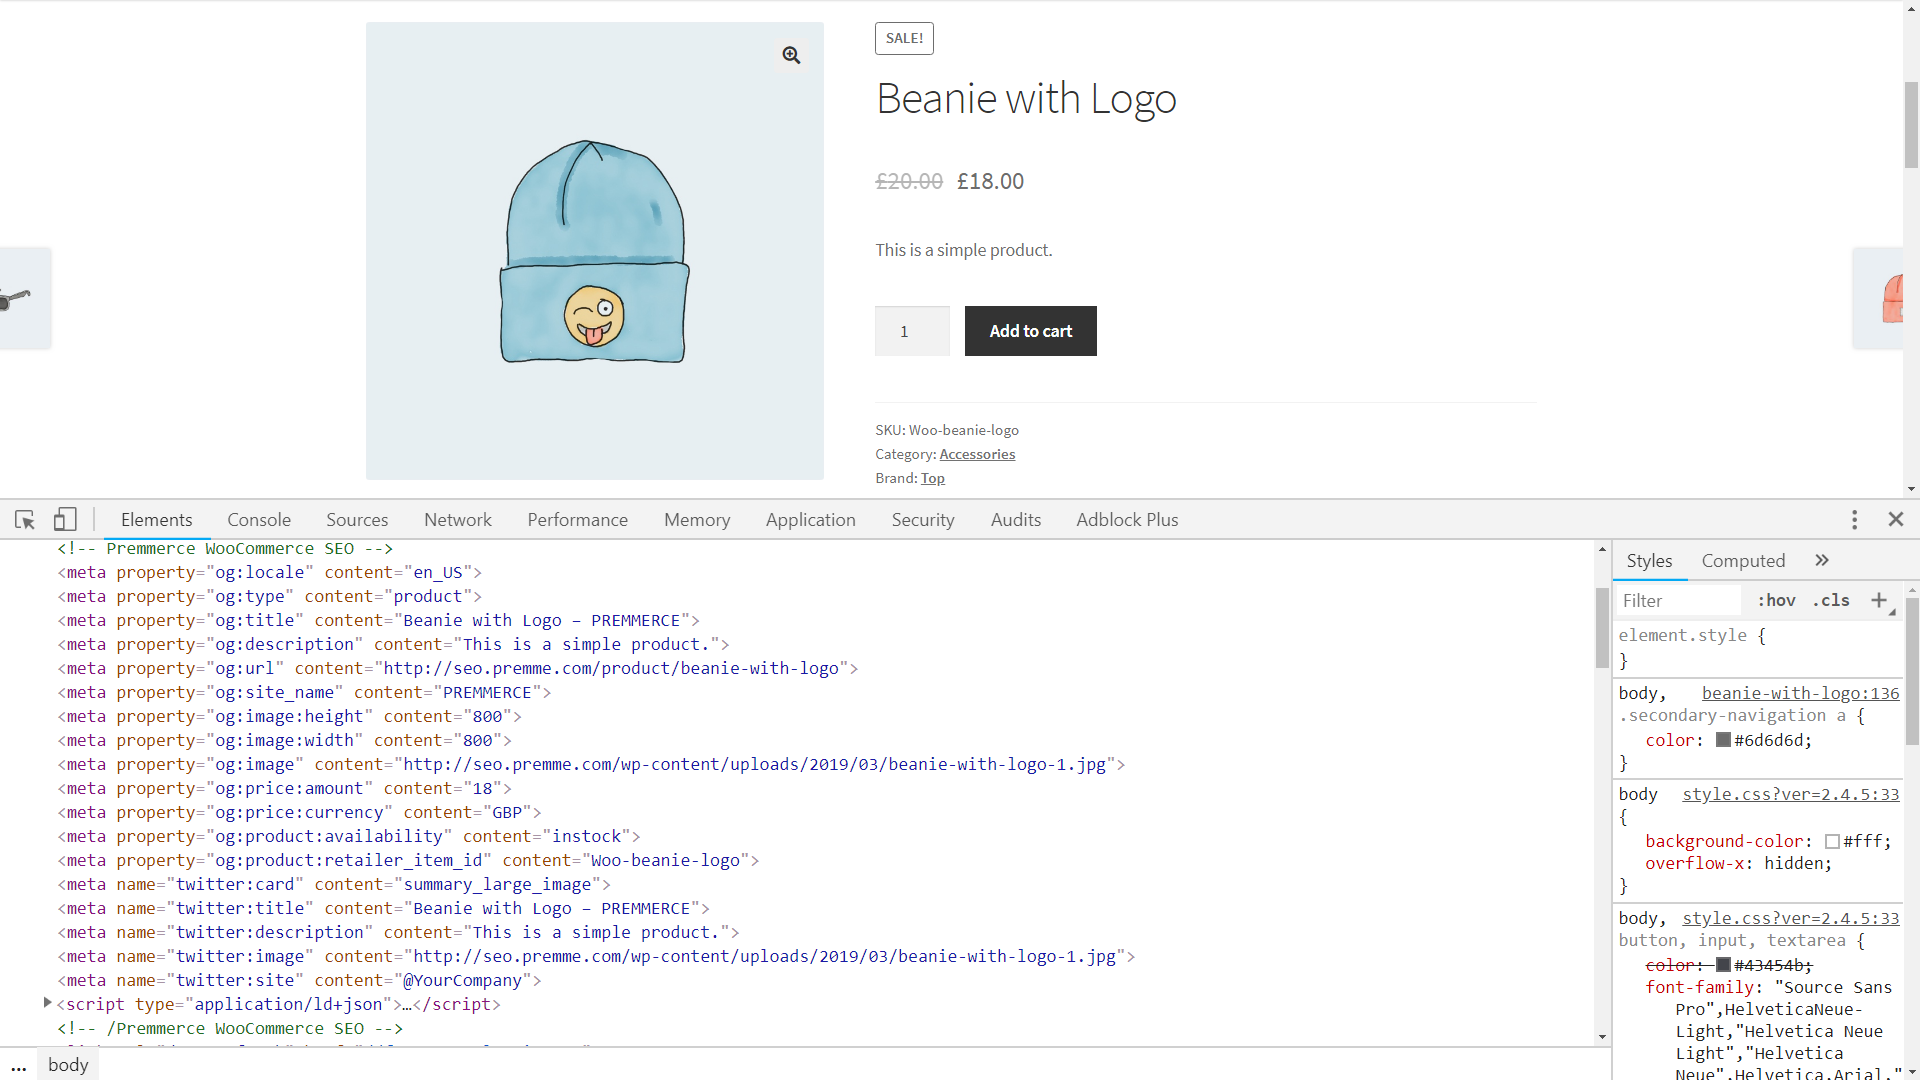This screenshot has height=1080, width=1920.
Task: Focus the styles Filter input
Action: (1678, 601)
